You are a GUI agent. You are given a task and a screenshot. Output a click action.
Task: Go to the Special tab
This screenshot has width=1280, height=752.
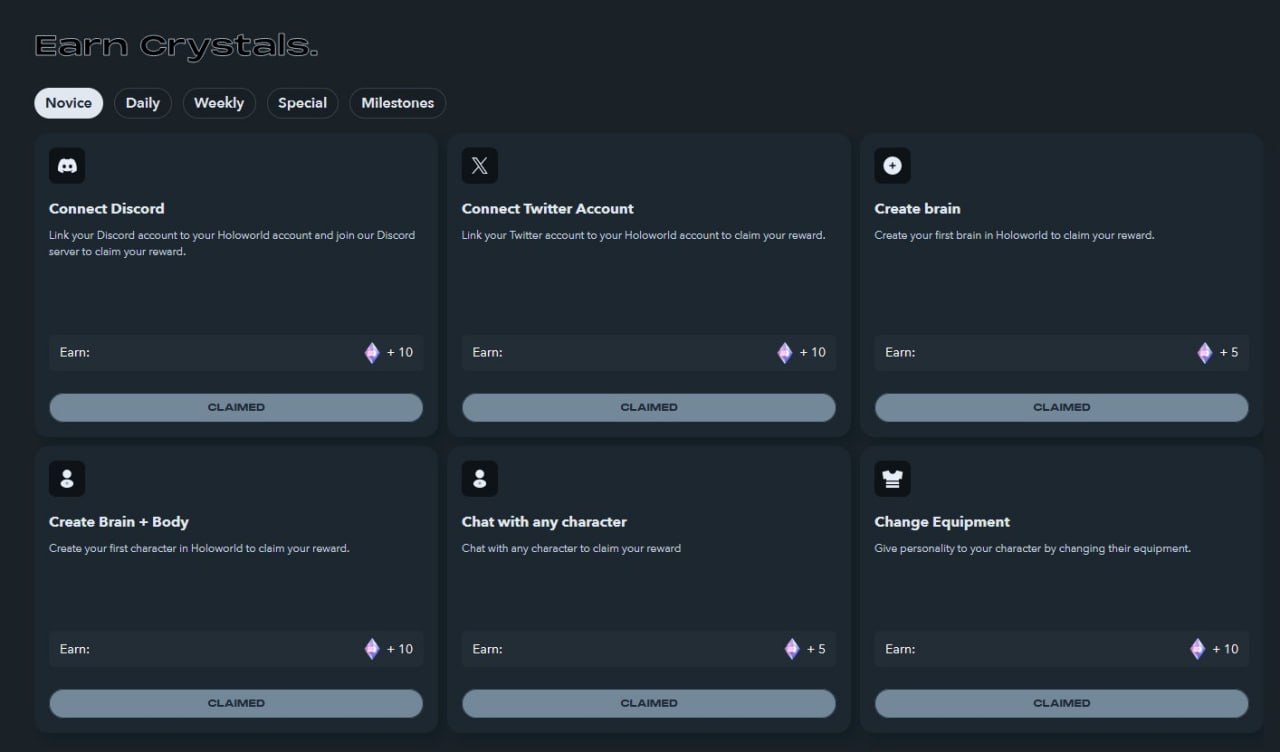(302, 103)
